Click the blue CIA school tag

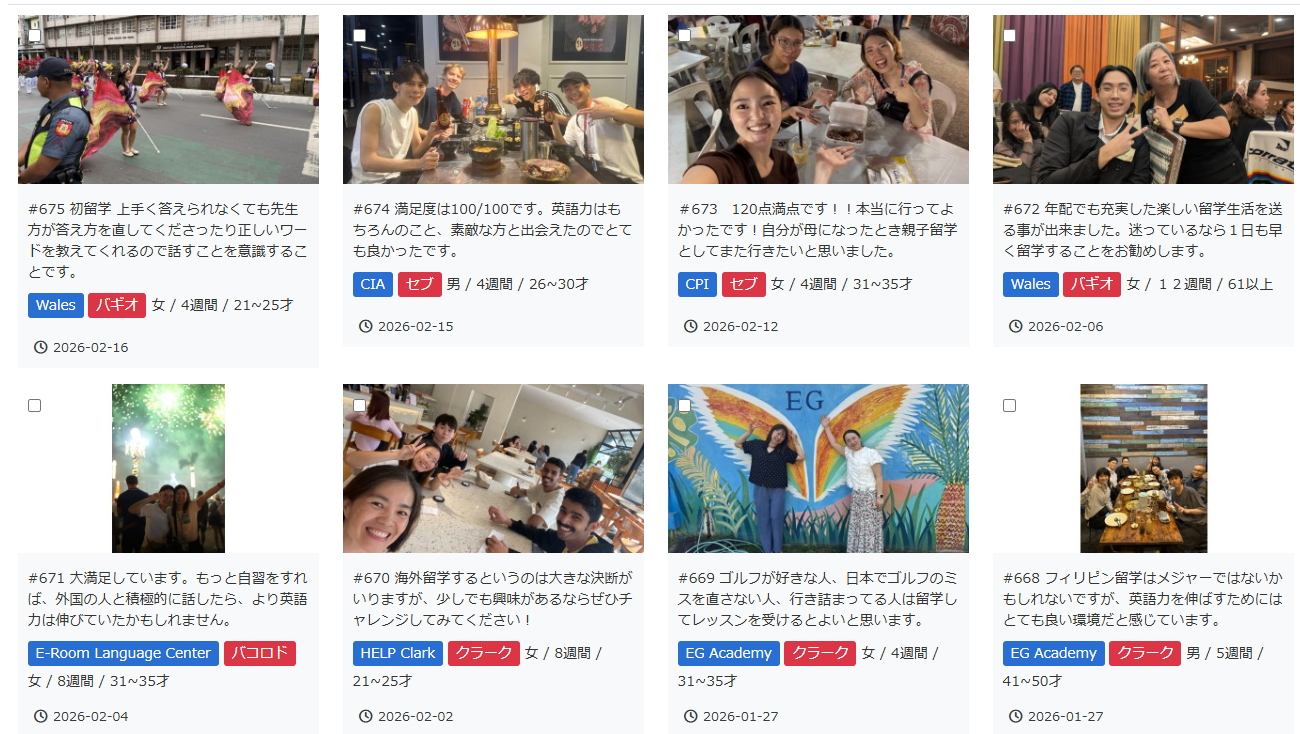pos(373,284)
